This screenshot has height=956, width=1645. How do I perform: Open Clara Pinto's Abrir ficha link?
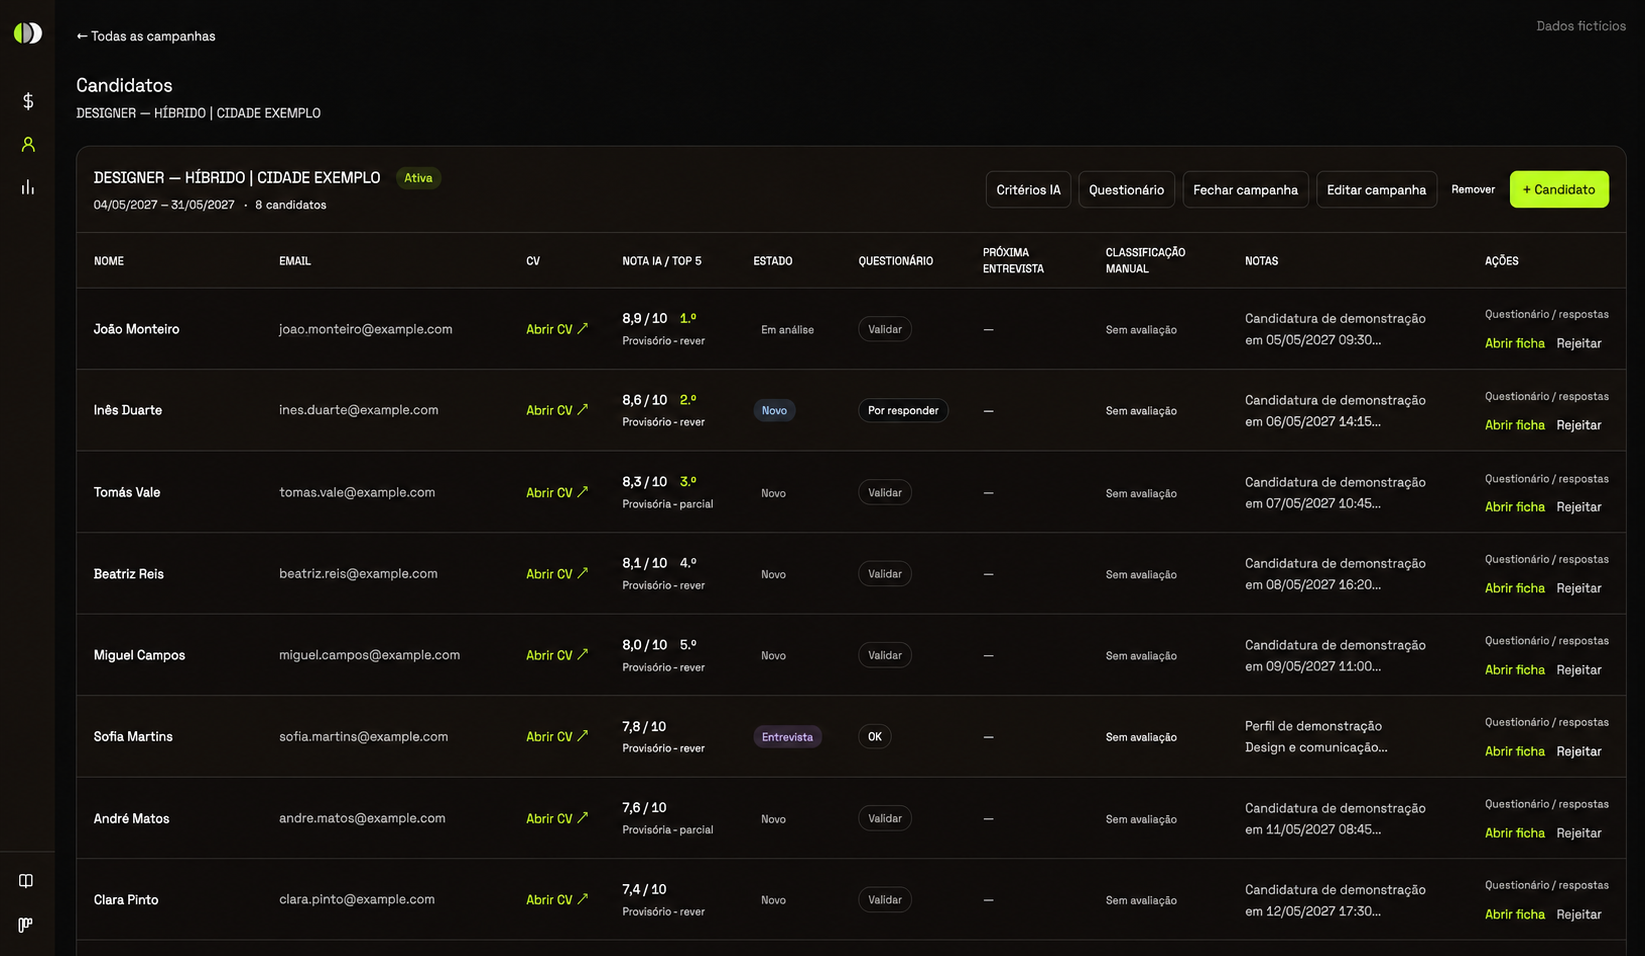(1515, 914)
